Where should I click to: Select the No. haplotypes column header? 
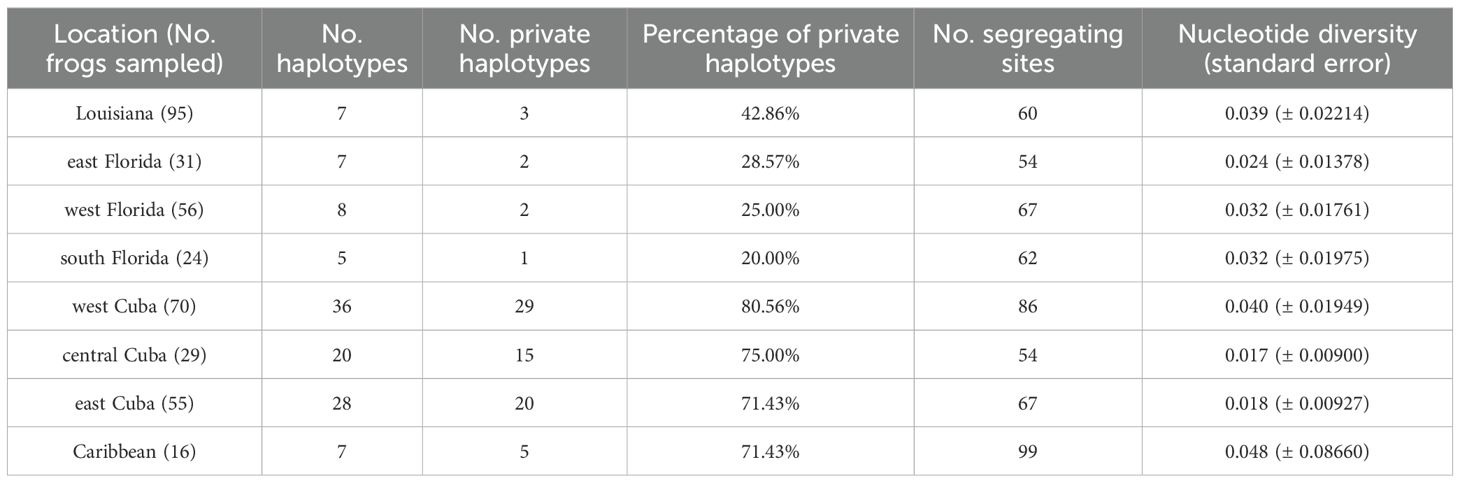pos(342,48)
